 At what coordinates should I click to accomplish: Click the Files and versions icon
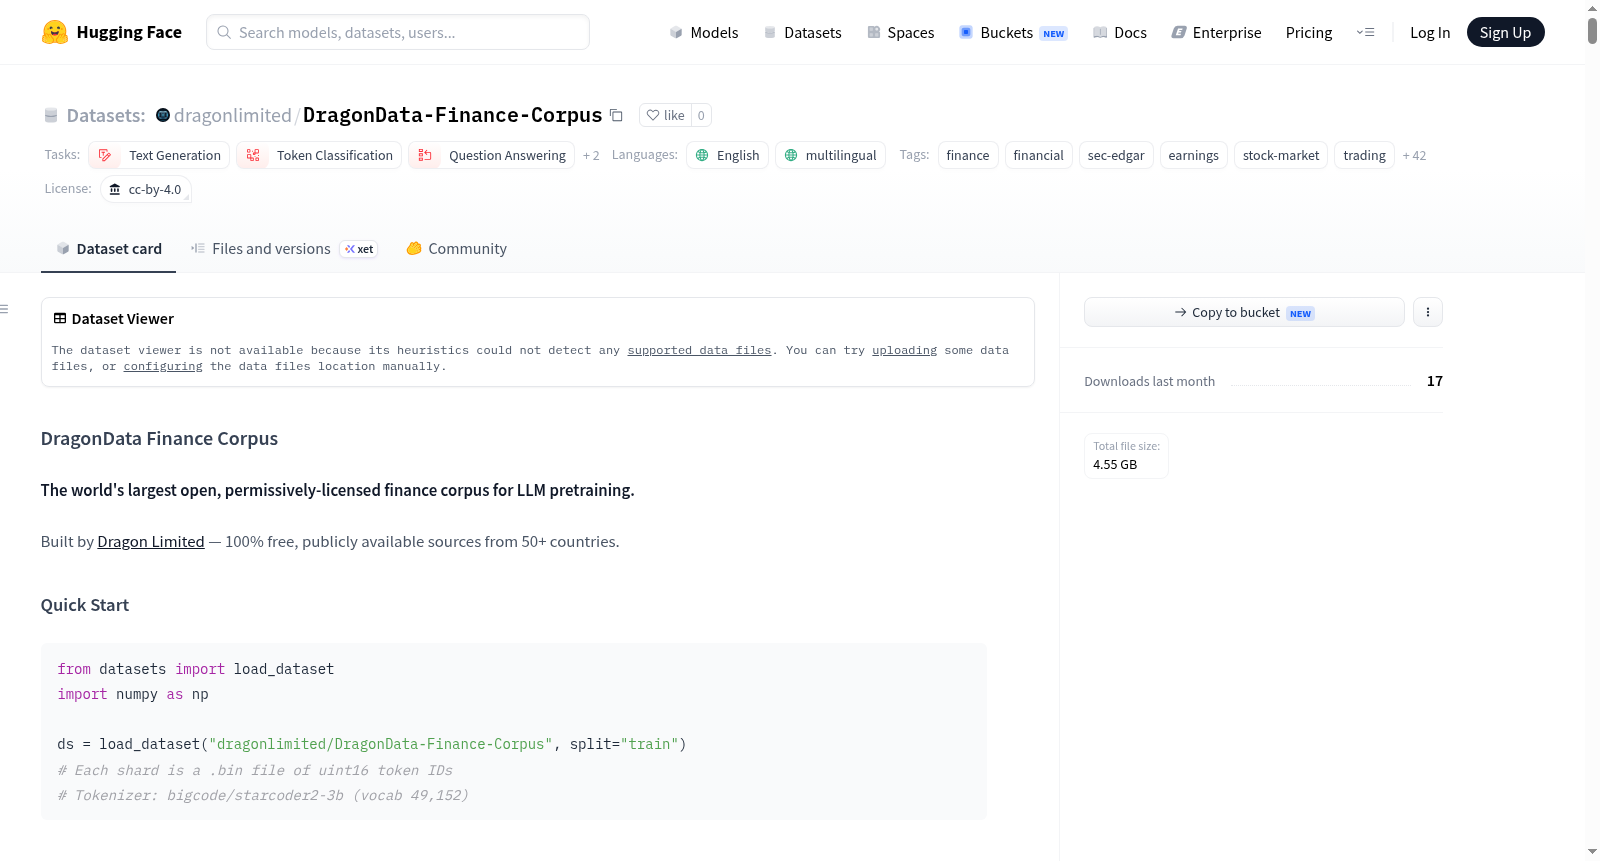point(198,248)
